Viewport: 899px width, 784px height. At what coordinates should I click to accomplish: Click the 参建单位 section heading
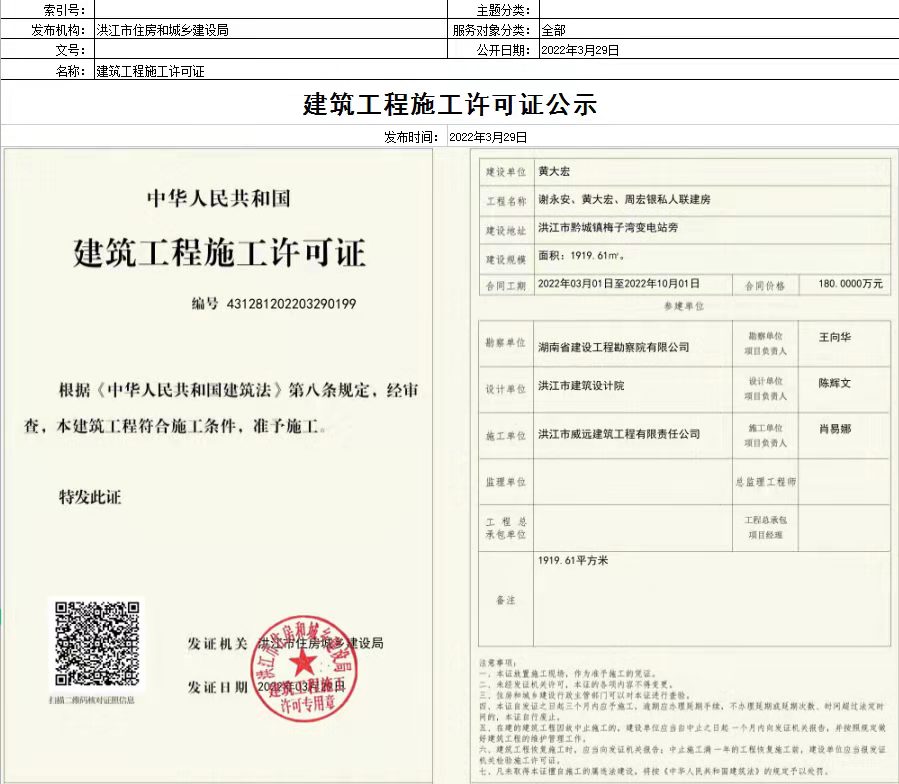tap(684, 306)
